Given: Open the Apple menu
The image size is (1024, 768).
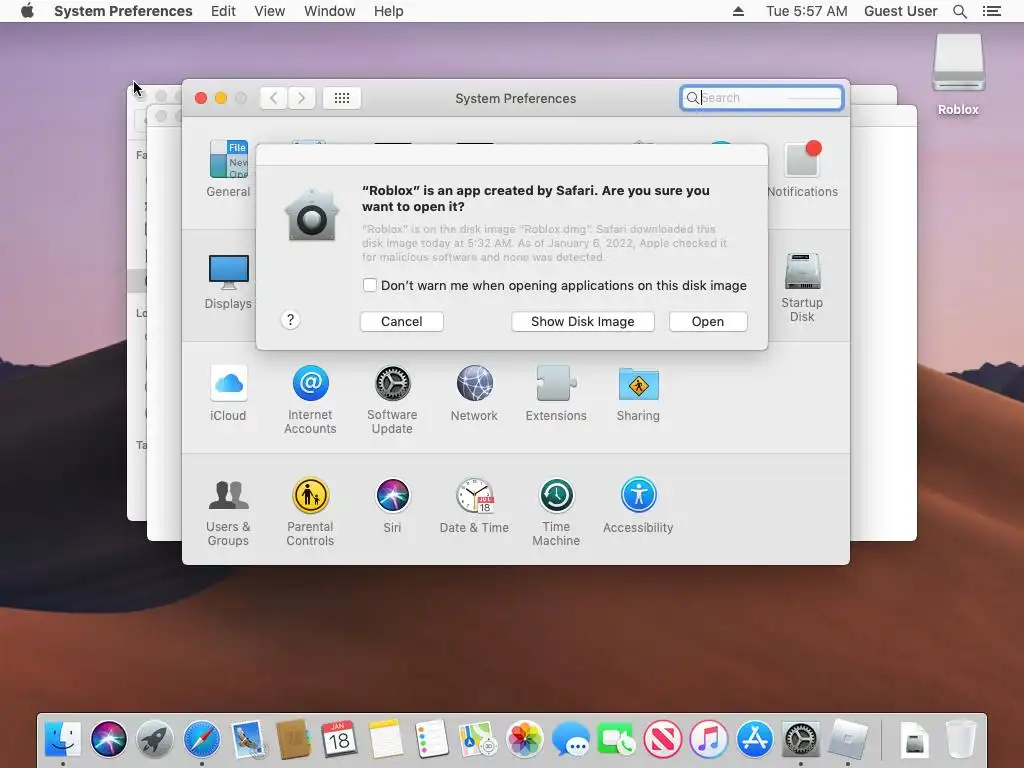Looking at the screenshot, I should coord(27,11).
